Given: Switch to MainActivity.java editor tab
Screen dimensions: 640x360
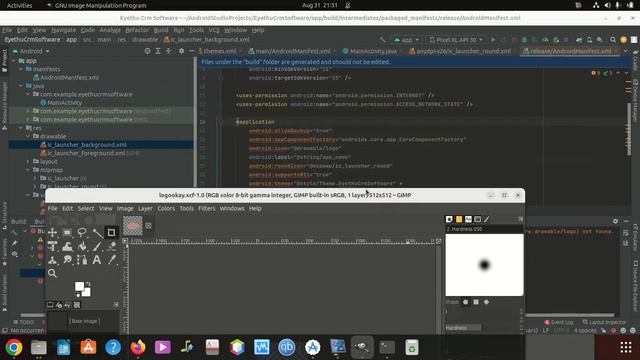Looking at the screenshot, I should (x=370, y=51).
